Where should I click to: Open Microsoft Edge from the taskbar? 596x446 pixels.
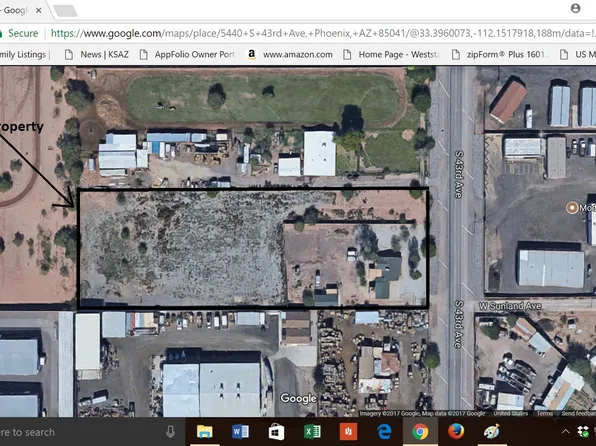click(x=384, y=432)
